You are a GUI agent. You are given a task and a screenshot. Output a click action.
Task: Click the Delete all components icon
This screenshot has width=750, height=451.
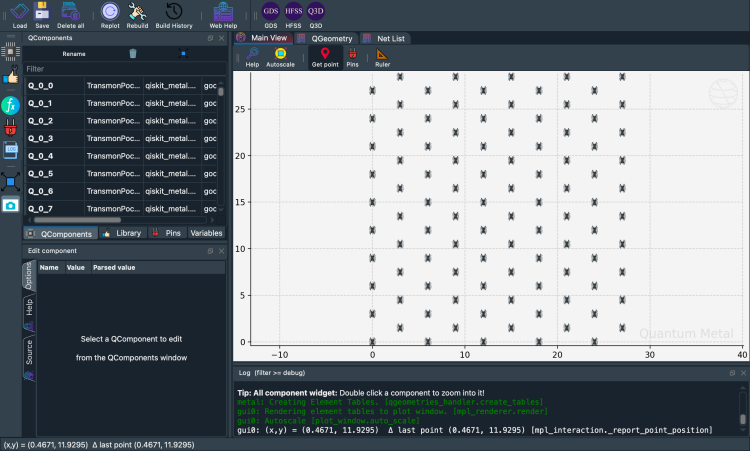[x=70, y=15]
